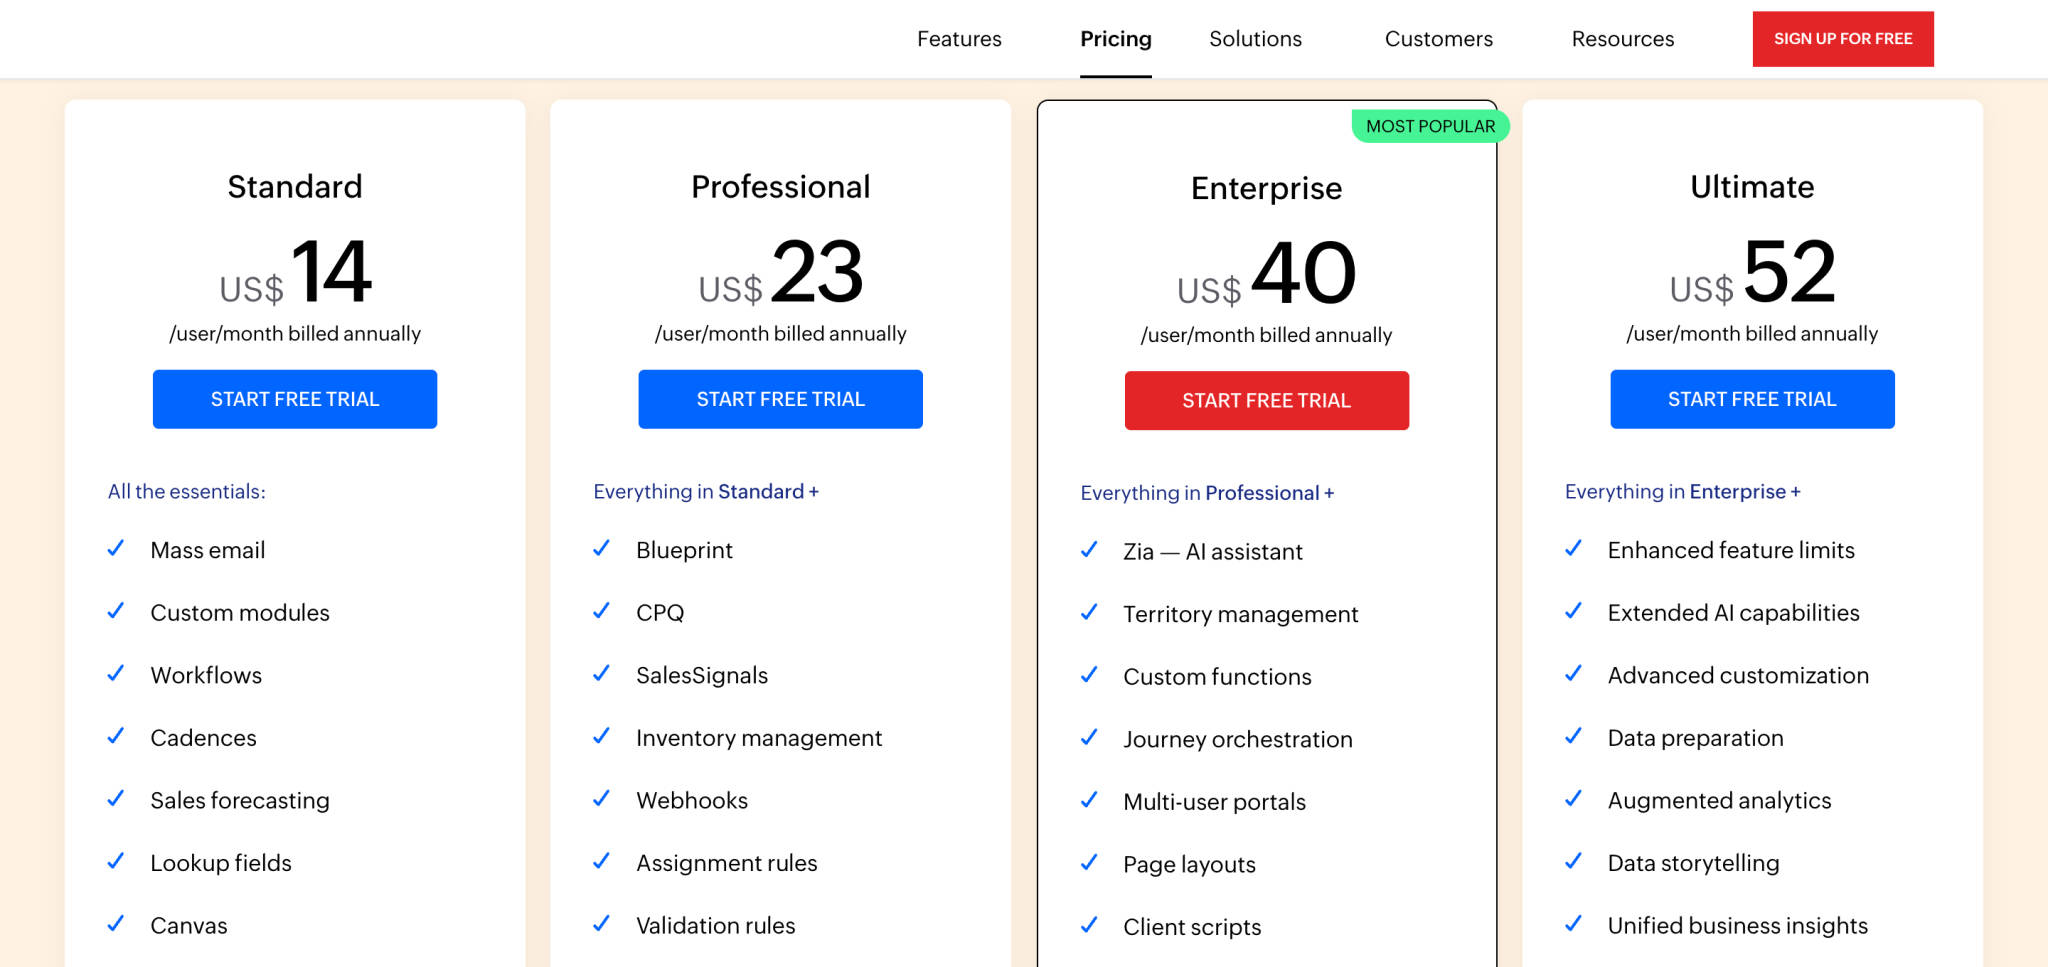
Task: Click the All the essentials link
Action: pyautogui.click(x=187, y=491)
